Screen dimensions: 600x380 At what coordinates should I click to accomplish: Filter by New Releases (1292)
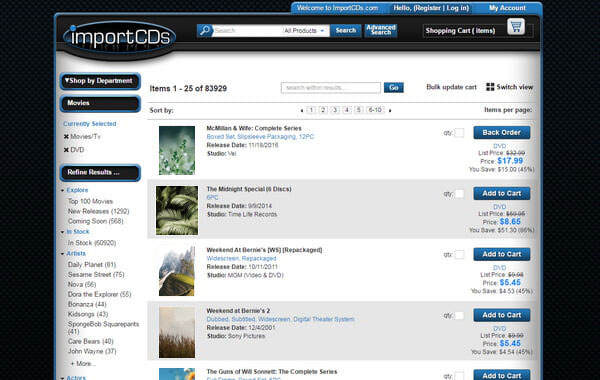[98, 211]
